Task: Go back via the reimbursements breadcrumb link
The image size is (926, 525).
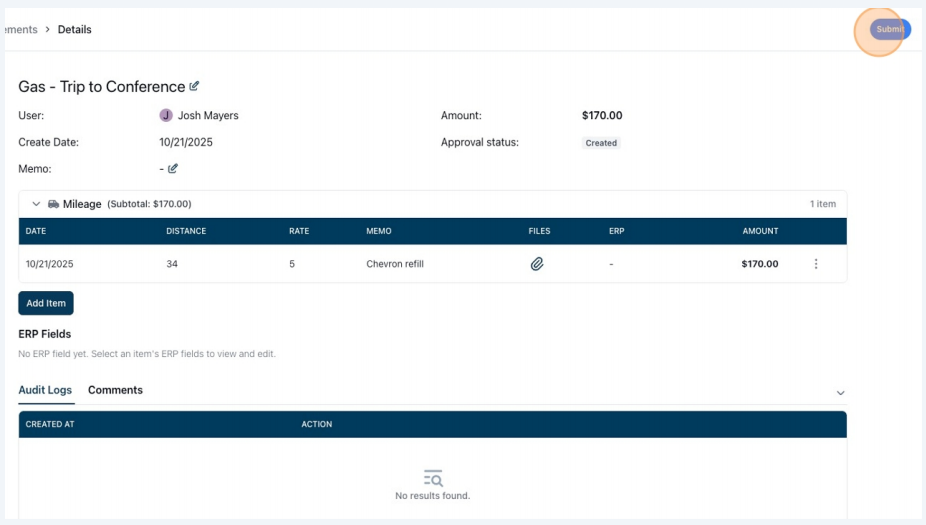Action: [21, 30]
